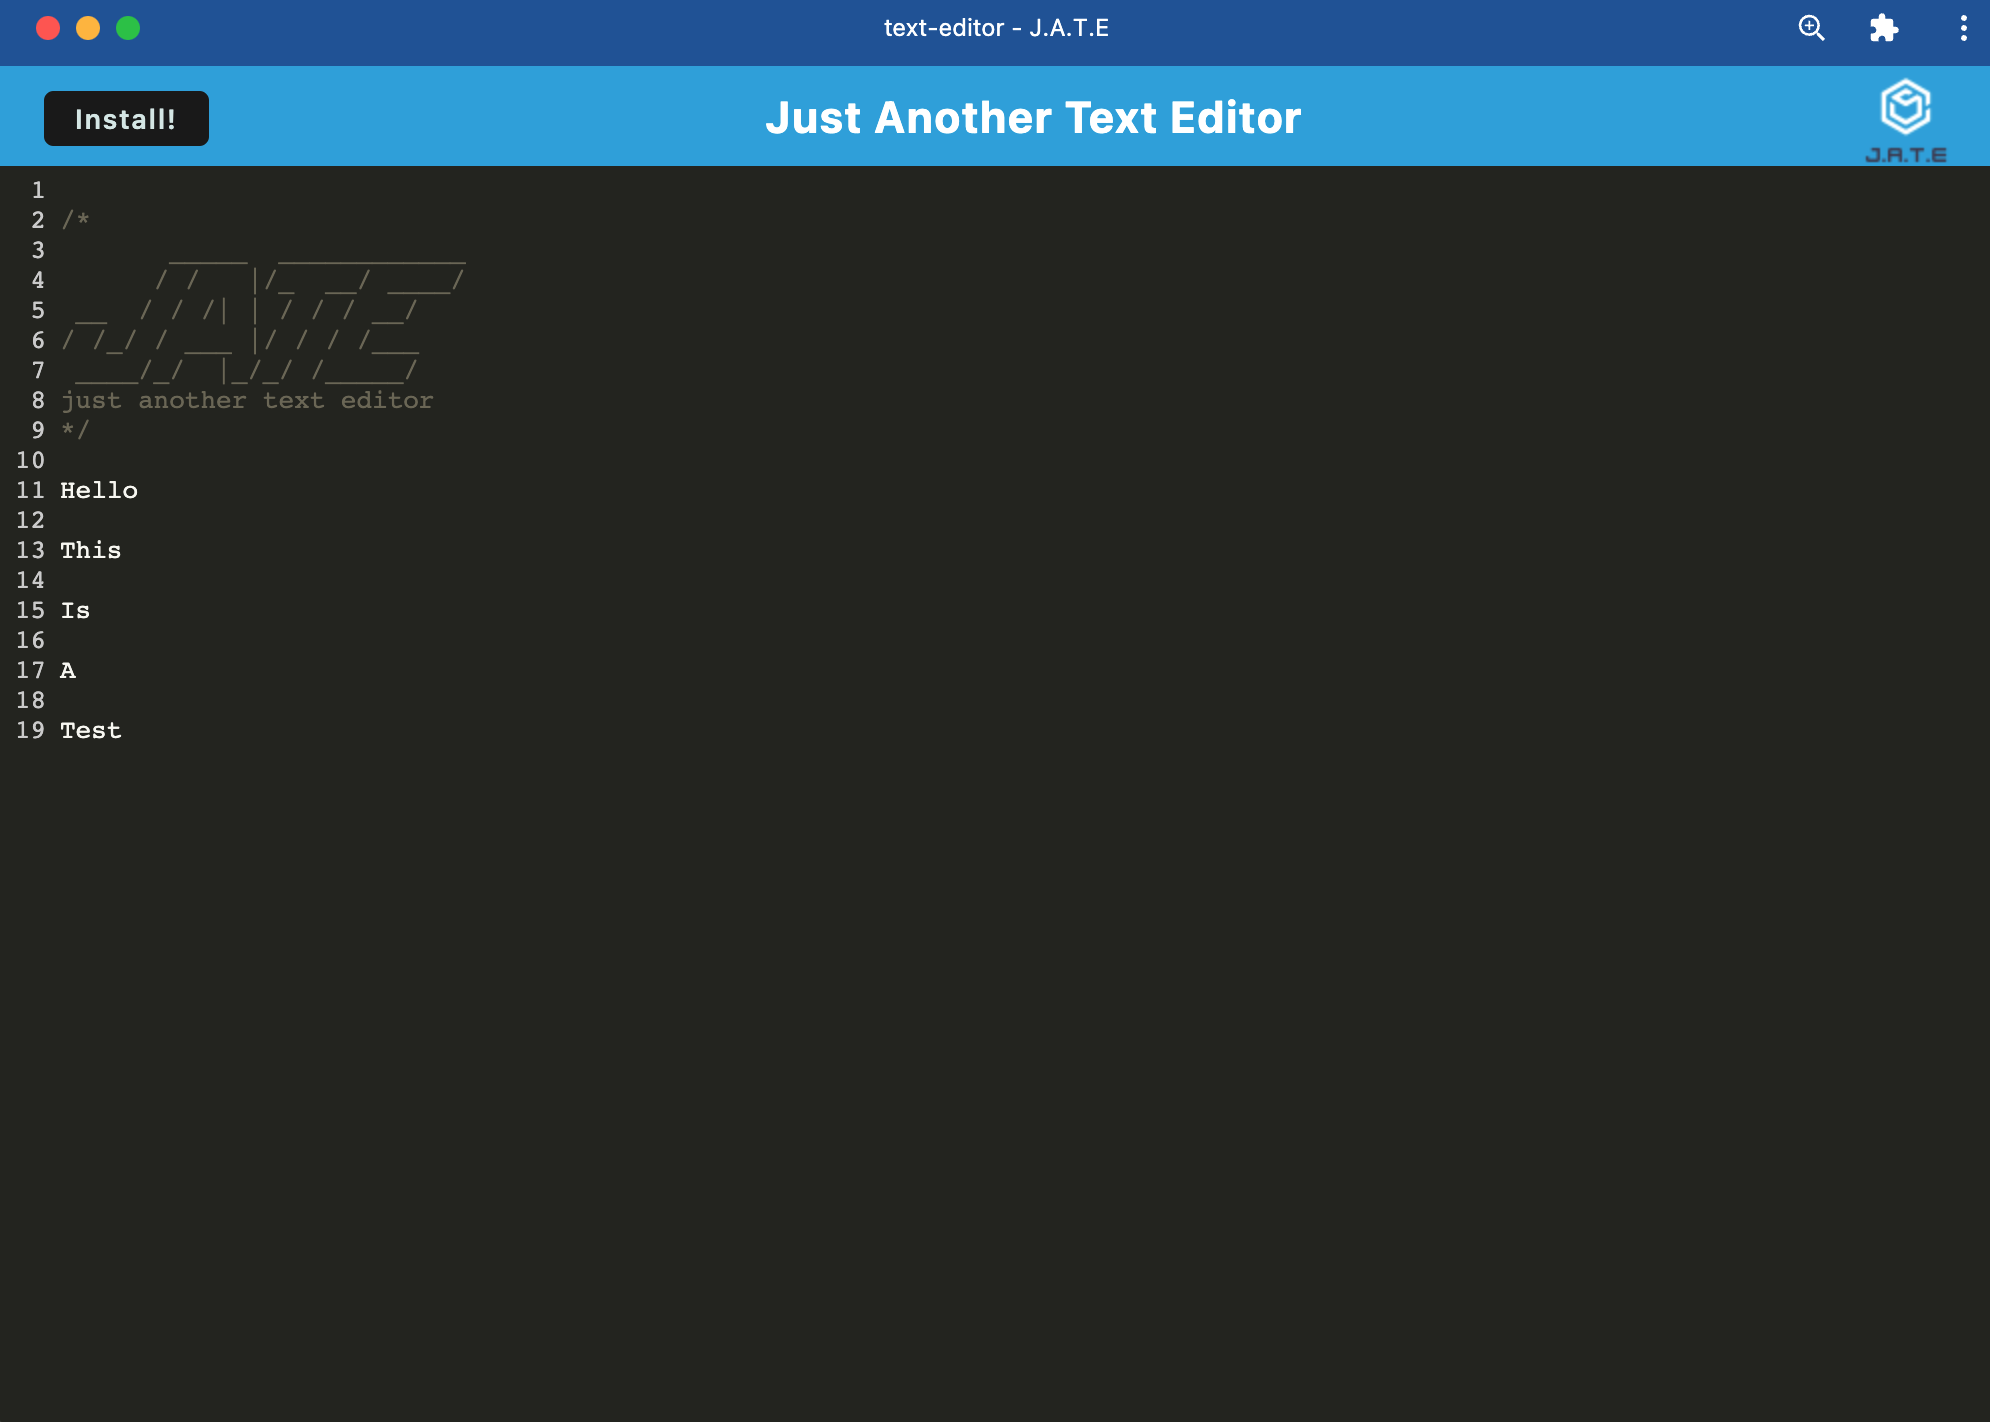The image size is (1990, 1422).
Task: Click the zoom magnifier icon in title bar
Action: 1811,28
